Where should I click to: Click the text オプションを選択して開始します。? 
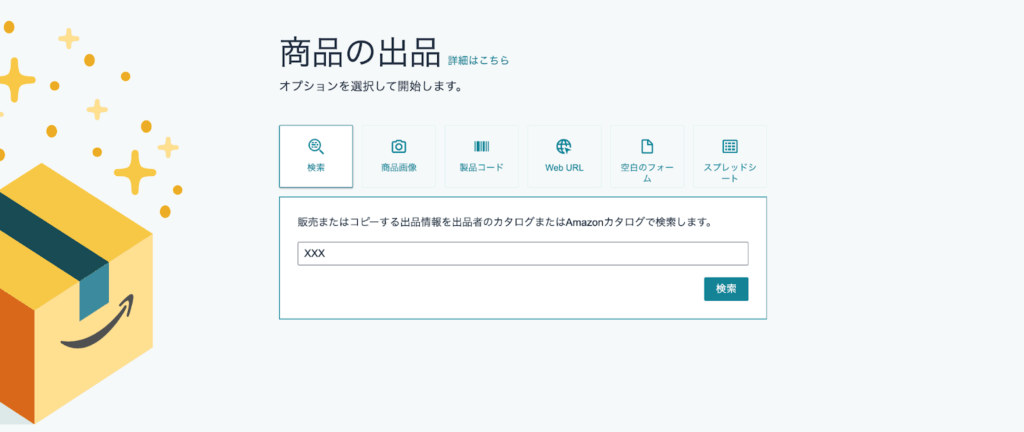[371, 86]
